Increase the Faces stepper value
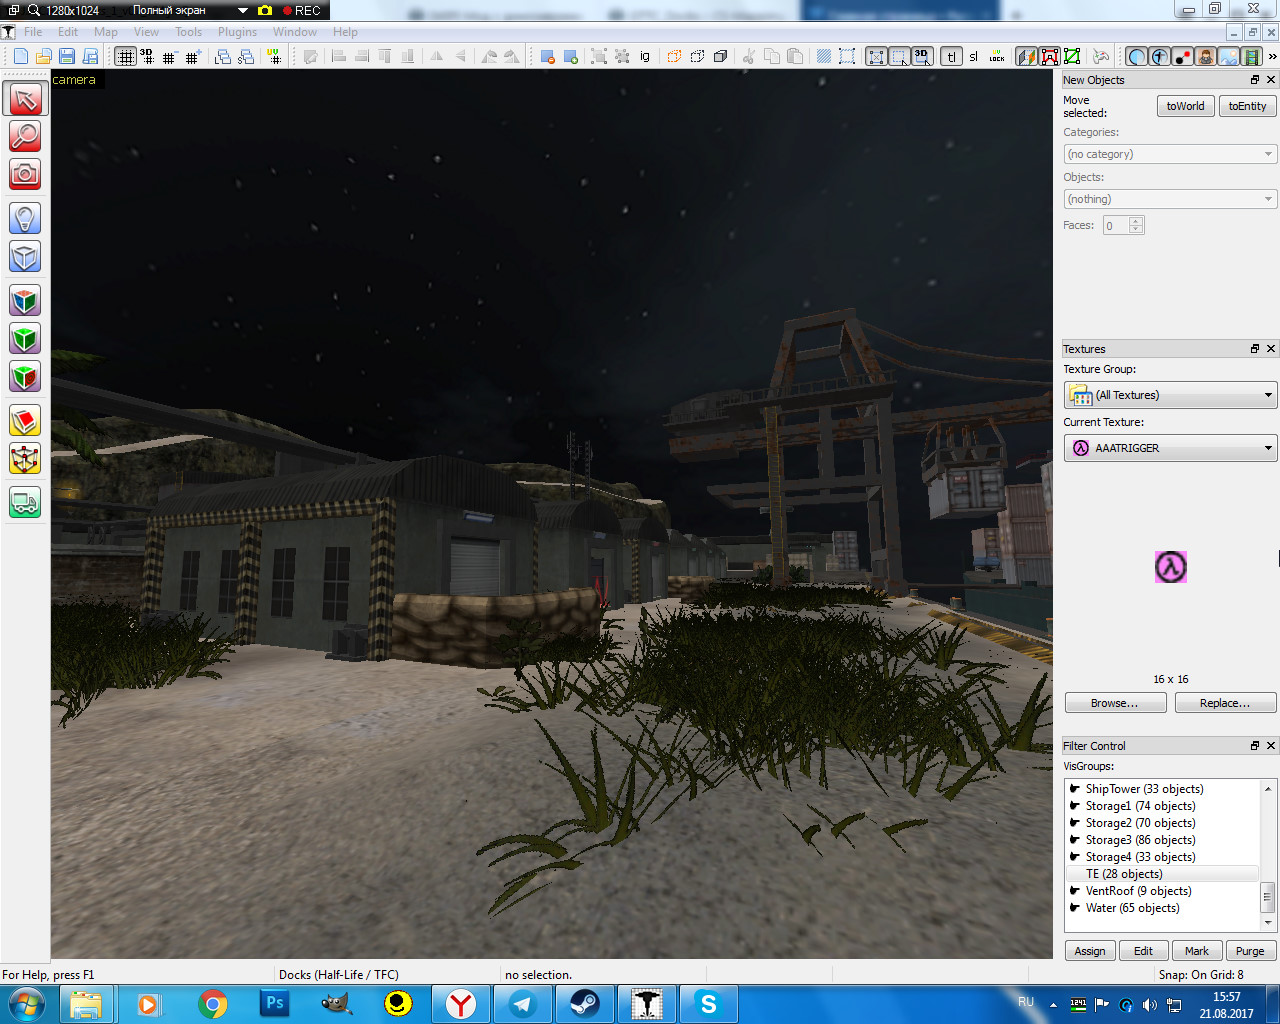 (1135, 221)
